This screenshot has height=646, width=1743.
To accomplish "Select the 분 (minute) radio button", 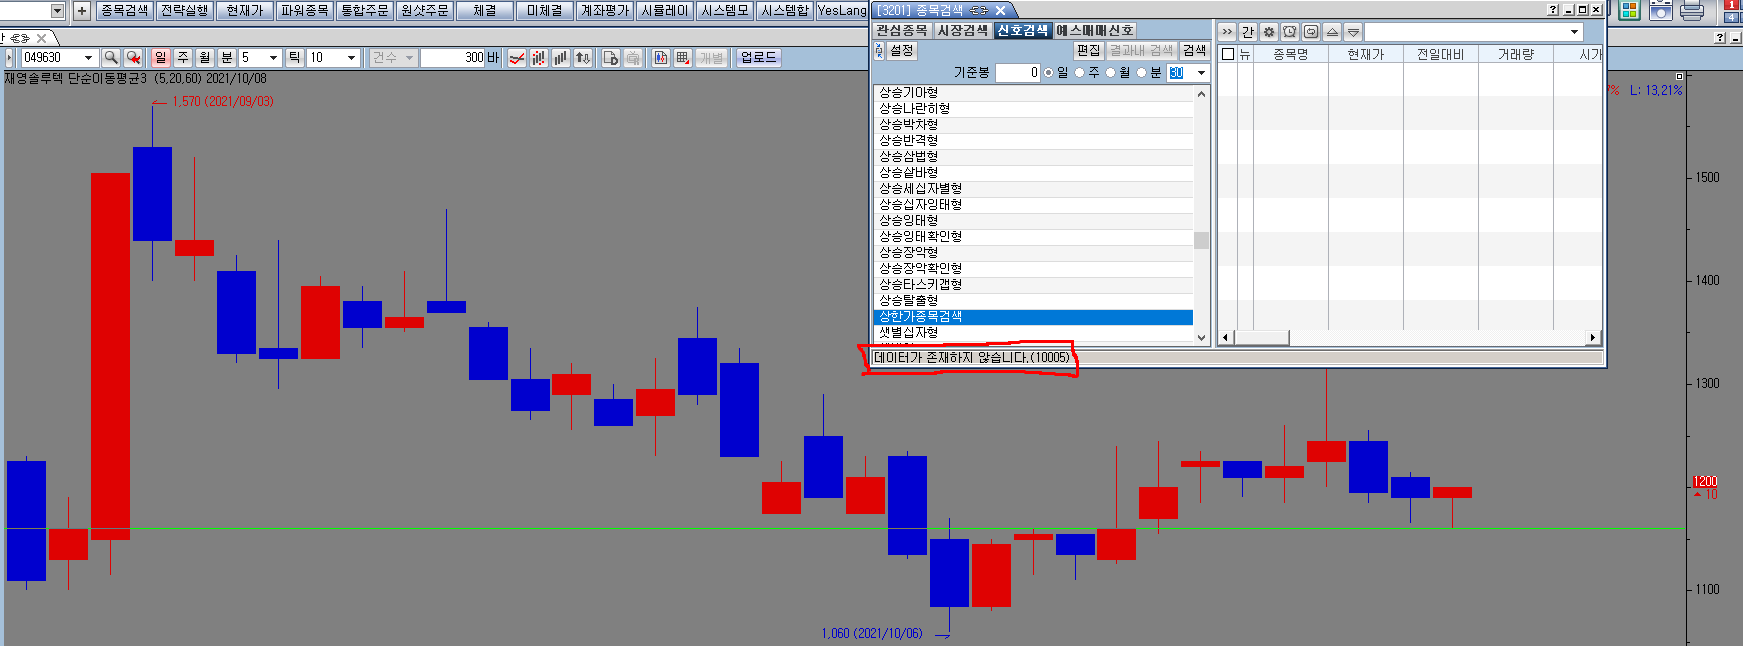I will pos(1142,73).
